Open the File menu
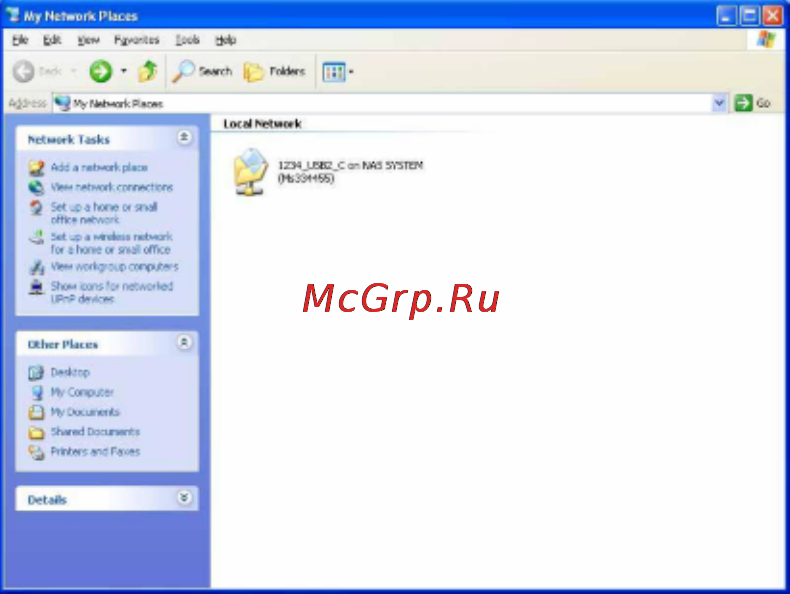Screen dimensions: 790x594 [x=20, y=40]
